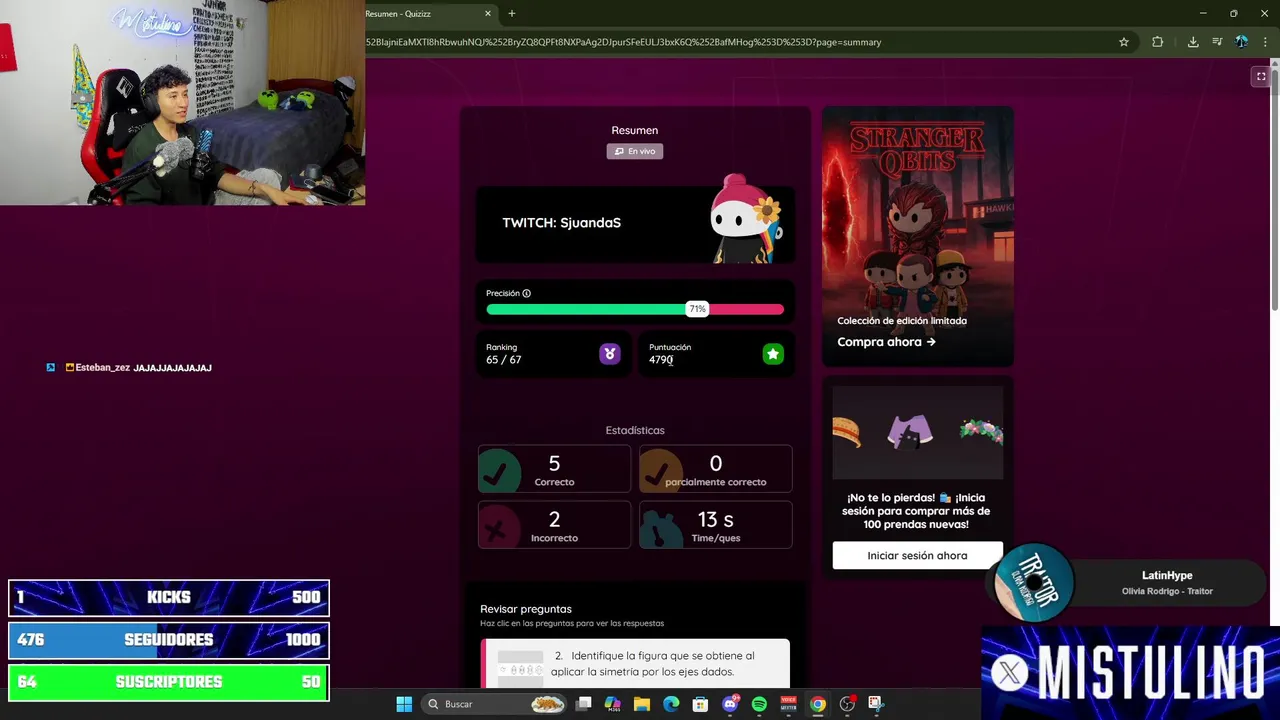Image resolution: width=1280 pixels, height=720 pixels.
Task: Open OBS Studio from the taskbar
Action: coord(847,704)
